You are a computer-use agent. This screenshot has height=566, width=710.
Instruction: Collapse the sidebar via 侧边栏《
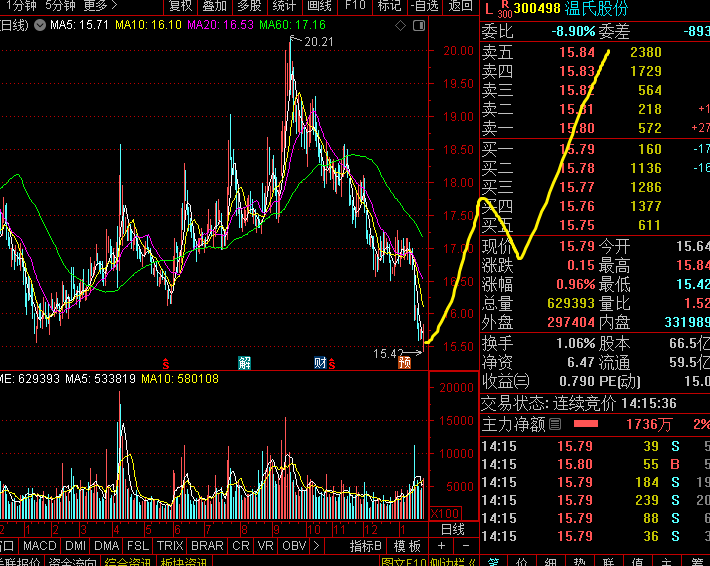tap(451, 562)
